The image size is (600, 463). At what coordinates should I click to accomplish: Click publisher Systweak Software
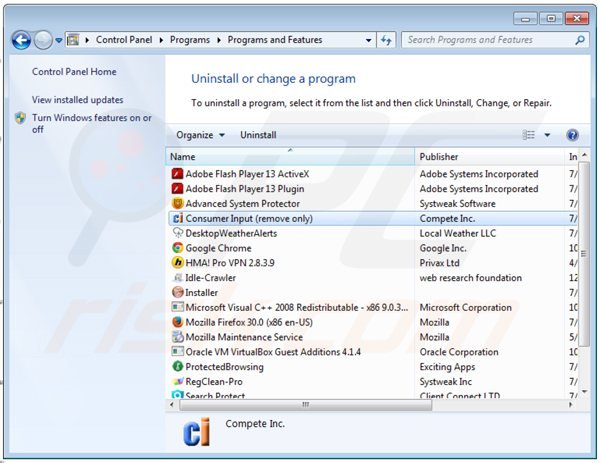tap(457, 204)
